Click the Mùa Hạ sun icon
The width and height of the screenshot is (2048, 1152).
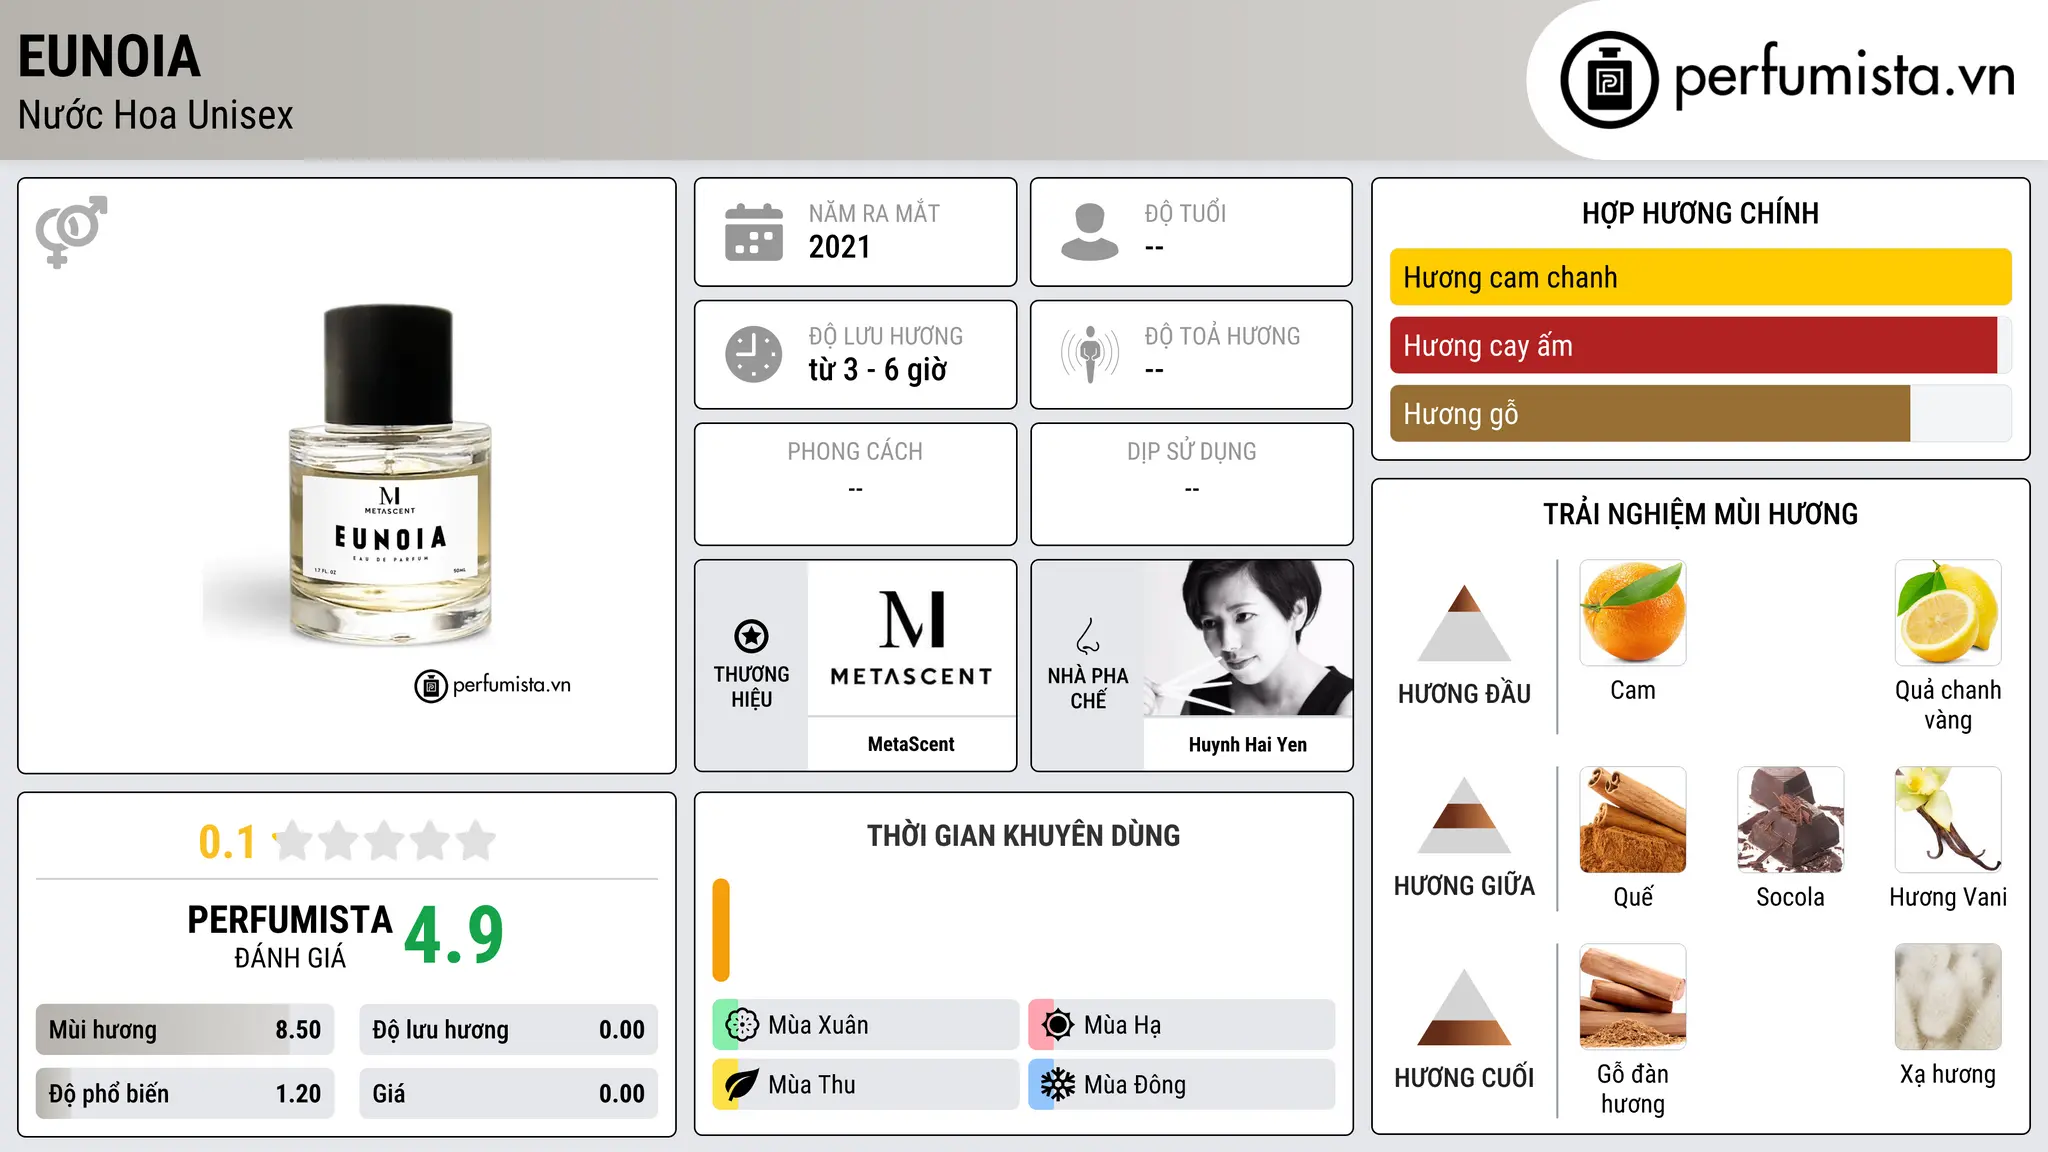point(1058,1025)
